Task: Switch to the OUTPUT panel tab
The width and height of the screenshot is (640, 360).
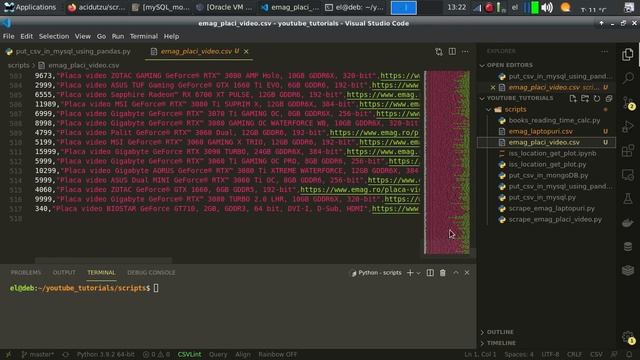Action: click(x=64, y=273)
